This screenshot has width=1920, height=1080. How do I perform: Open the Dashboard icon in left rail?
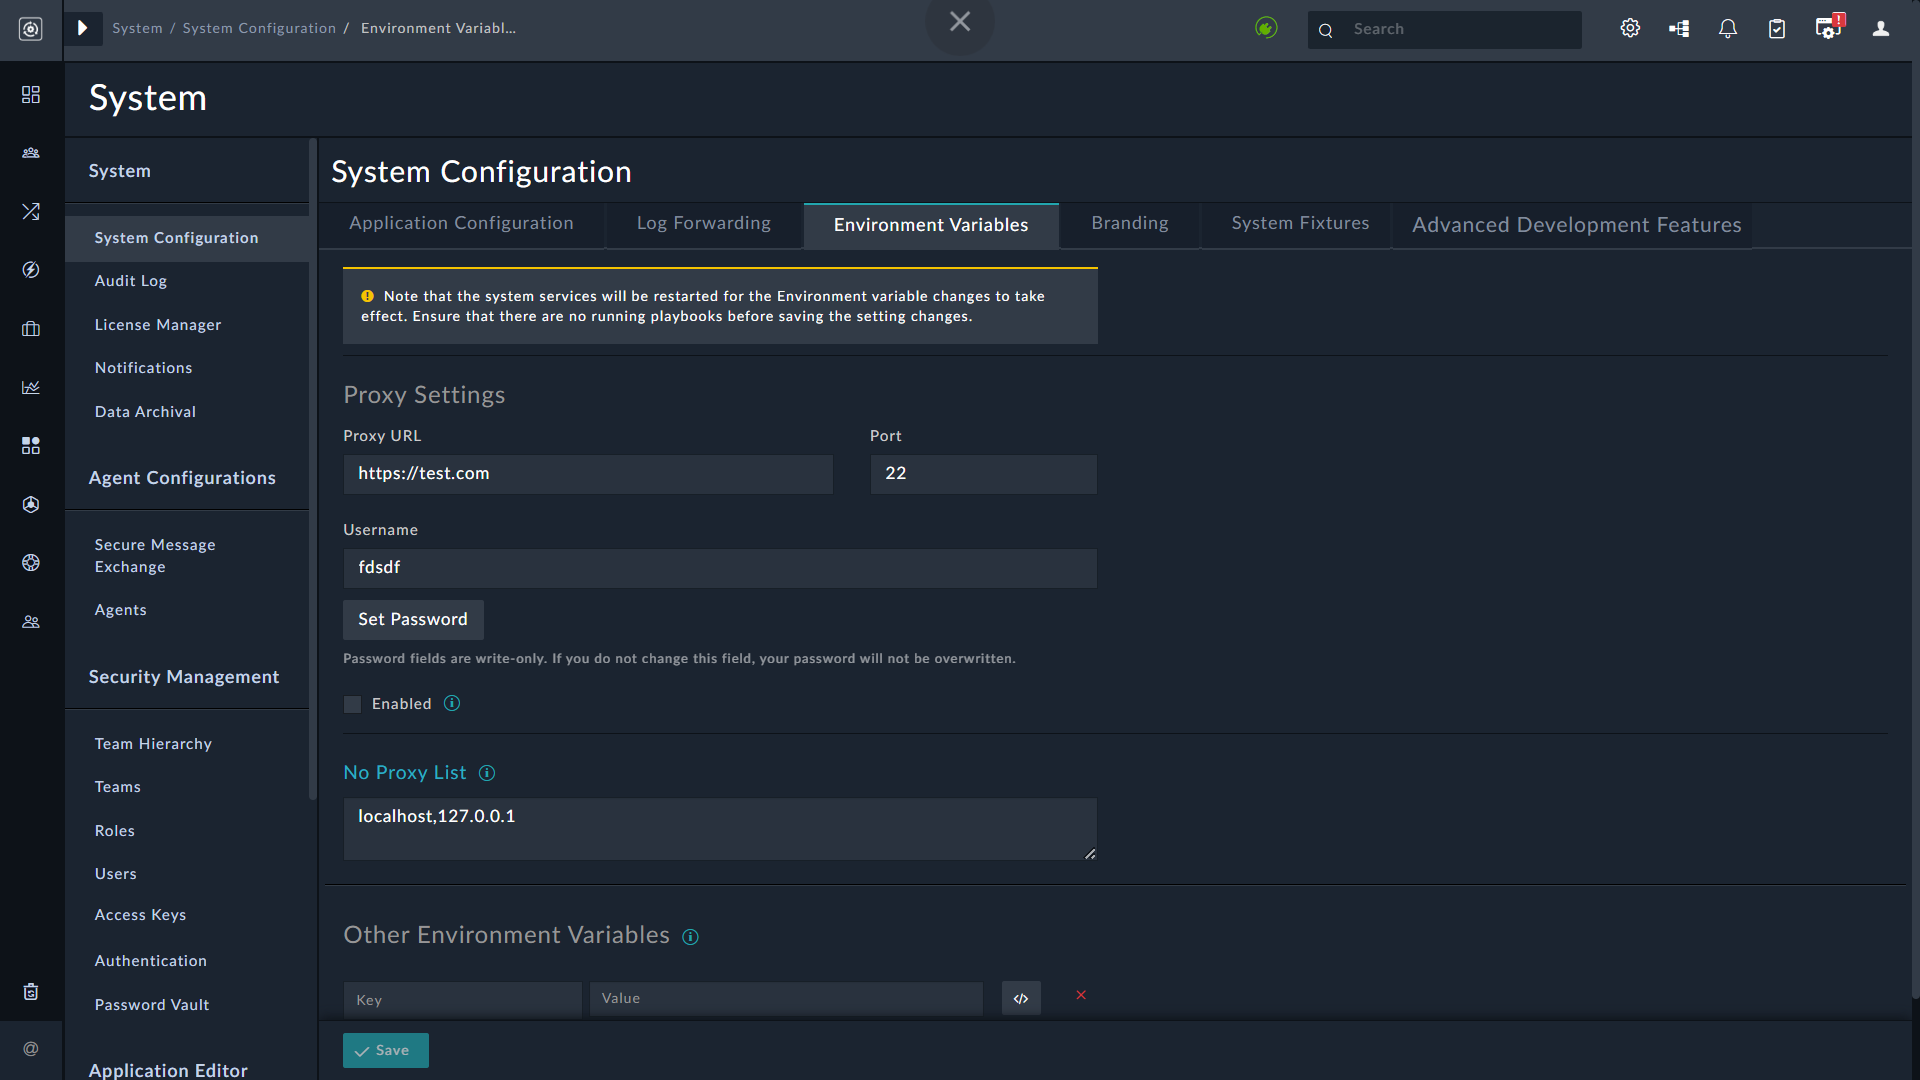pyautogui.click(x=31, y=94)
